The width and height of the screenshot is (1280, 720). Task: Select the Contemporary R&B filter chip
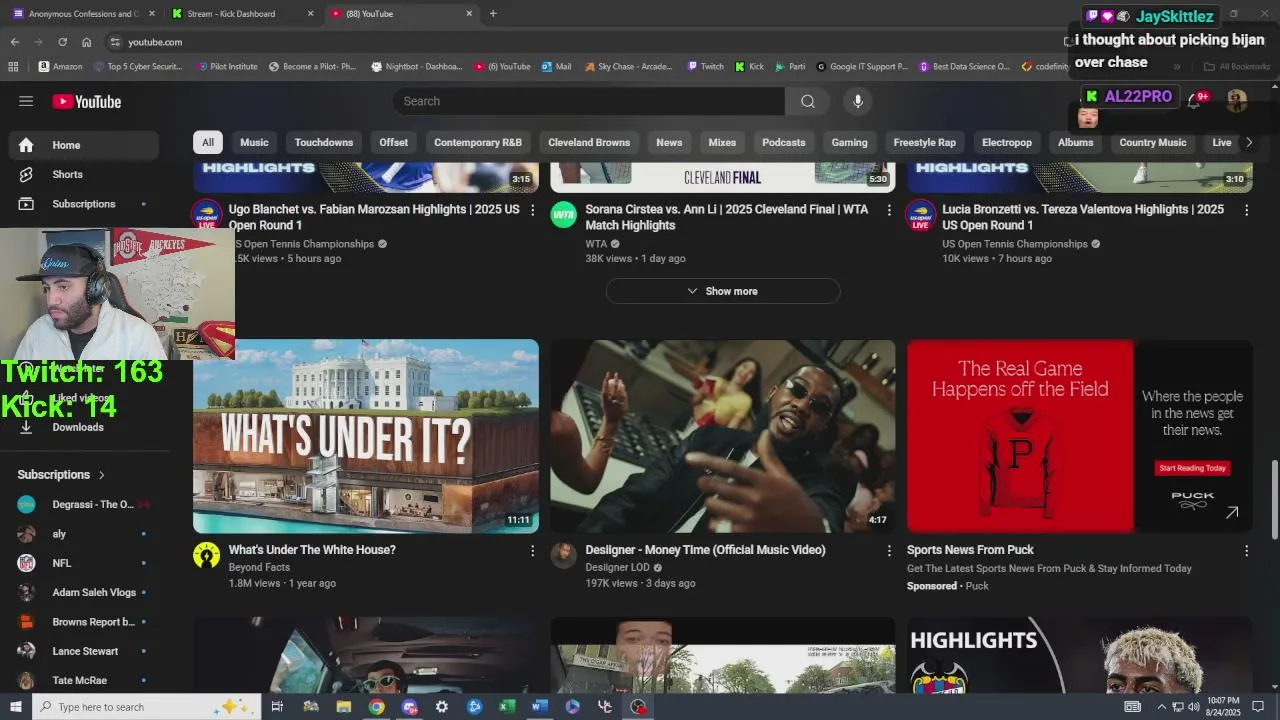coord(478,142)
